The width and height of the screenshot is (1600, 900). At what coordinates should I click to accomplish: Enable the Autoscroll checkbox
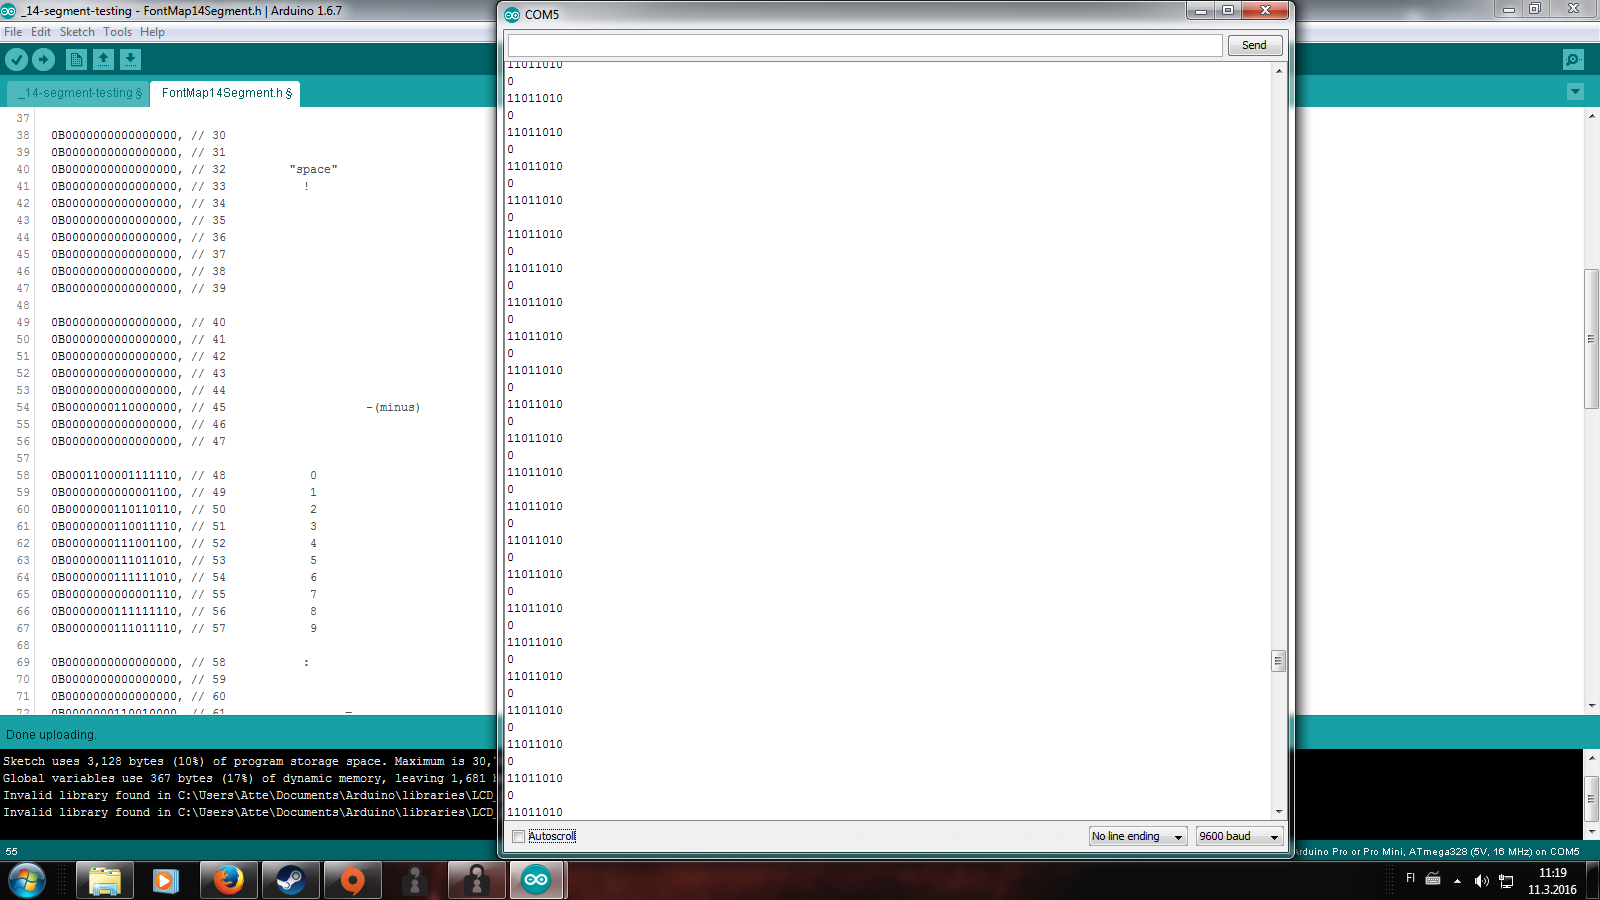(518, 836)
